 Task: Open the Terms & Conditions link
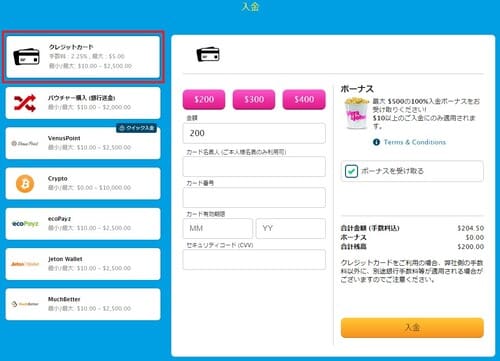(x=415, y=142)
